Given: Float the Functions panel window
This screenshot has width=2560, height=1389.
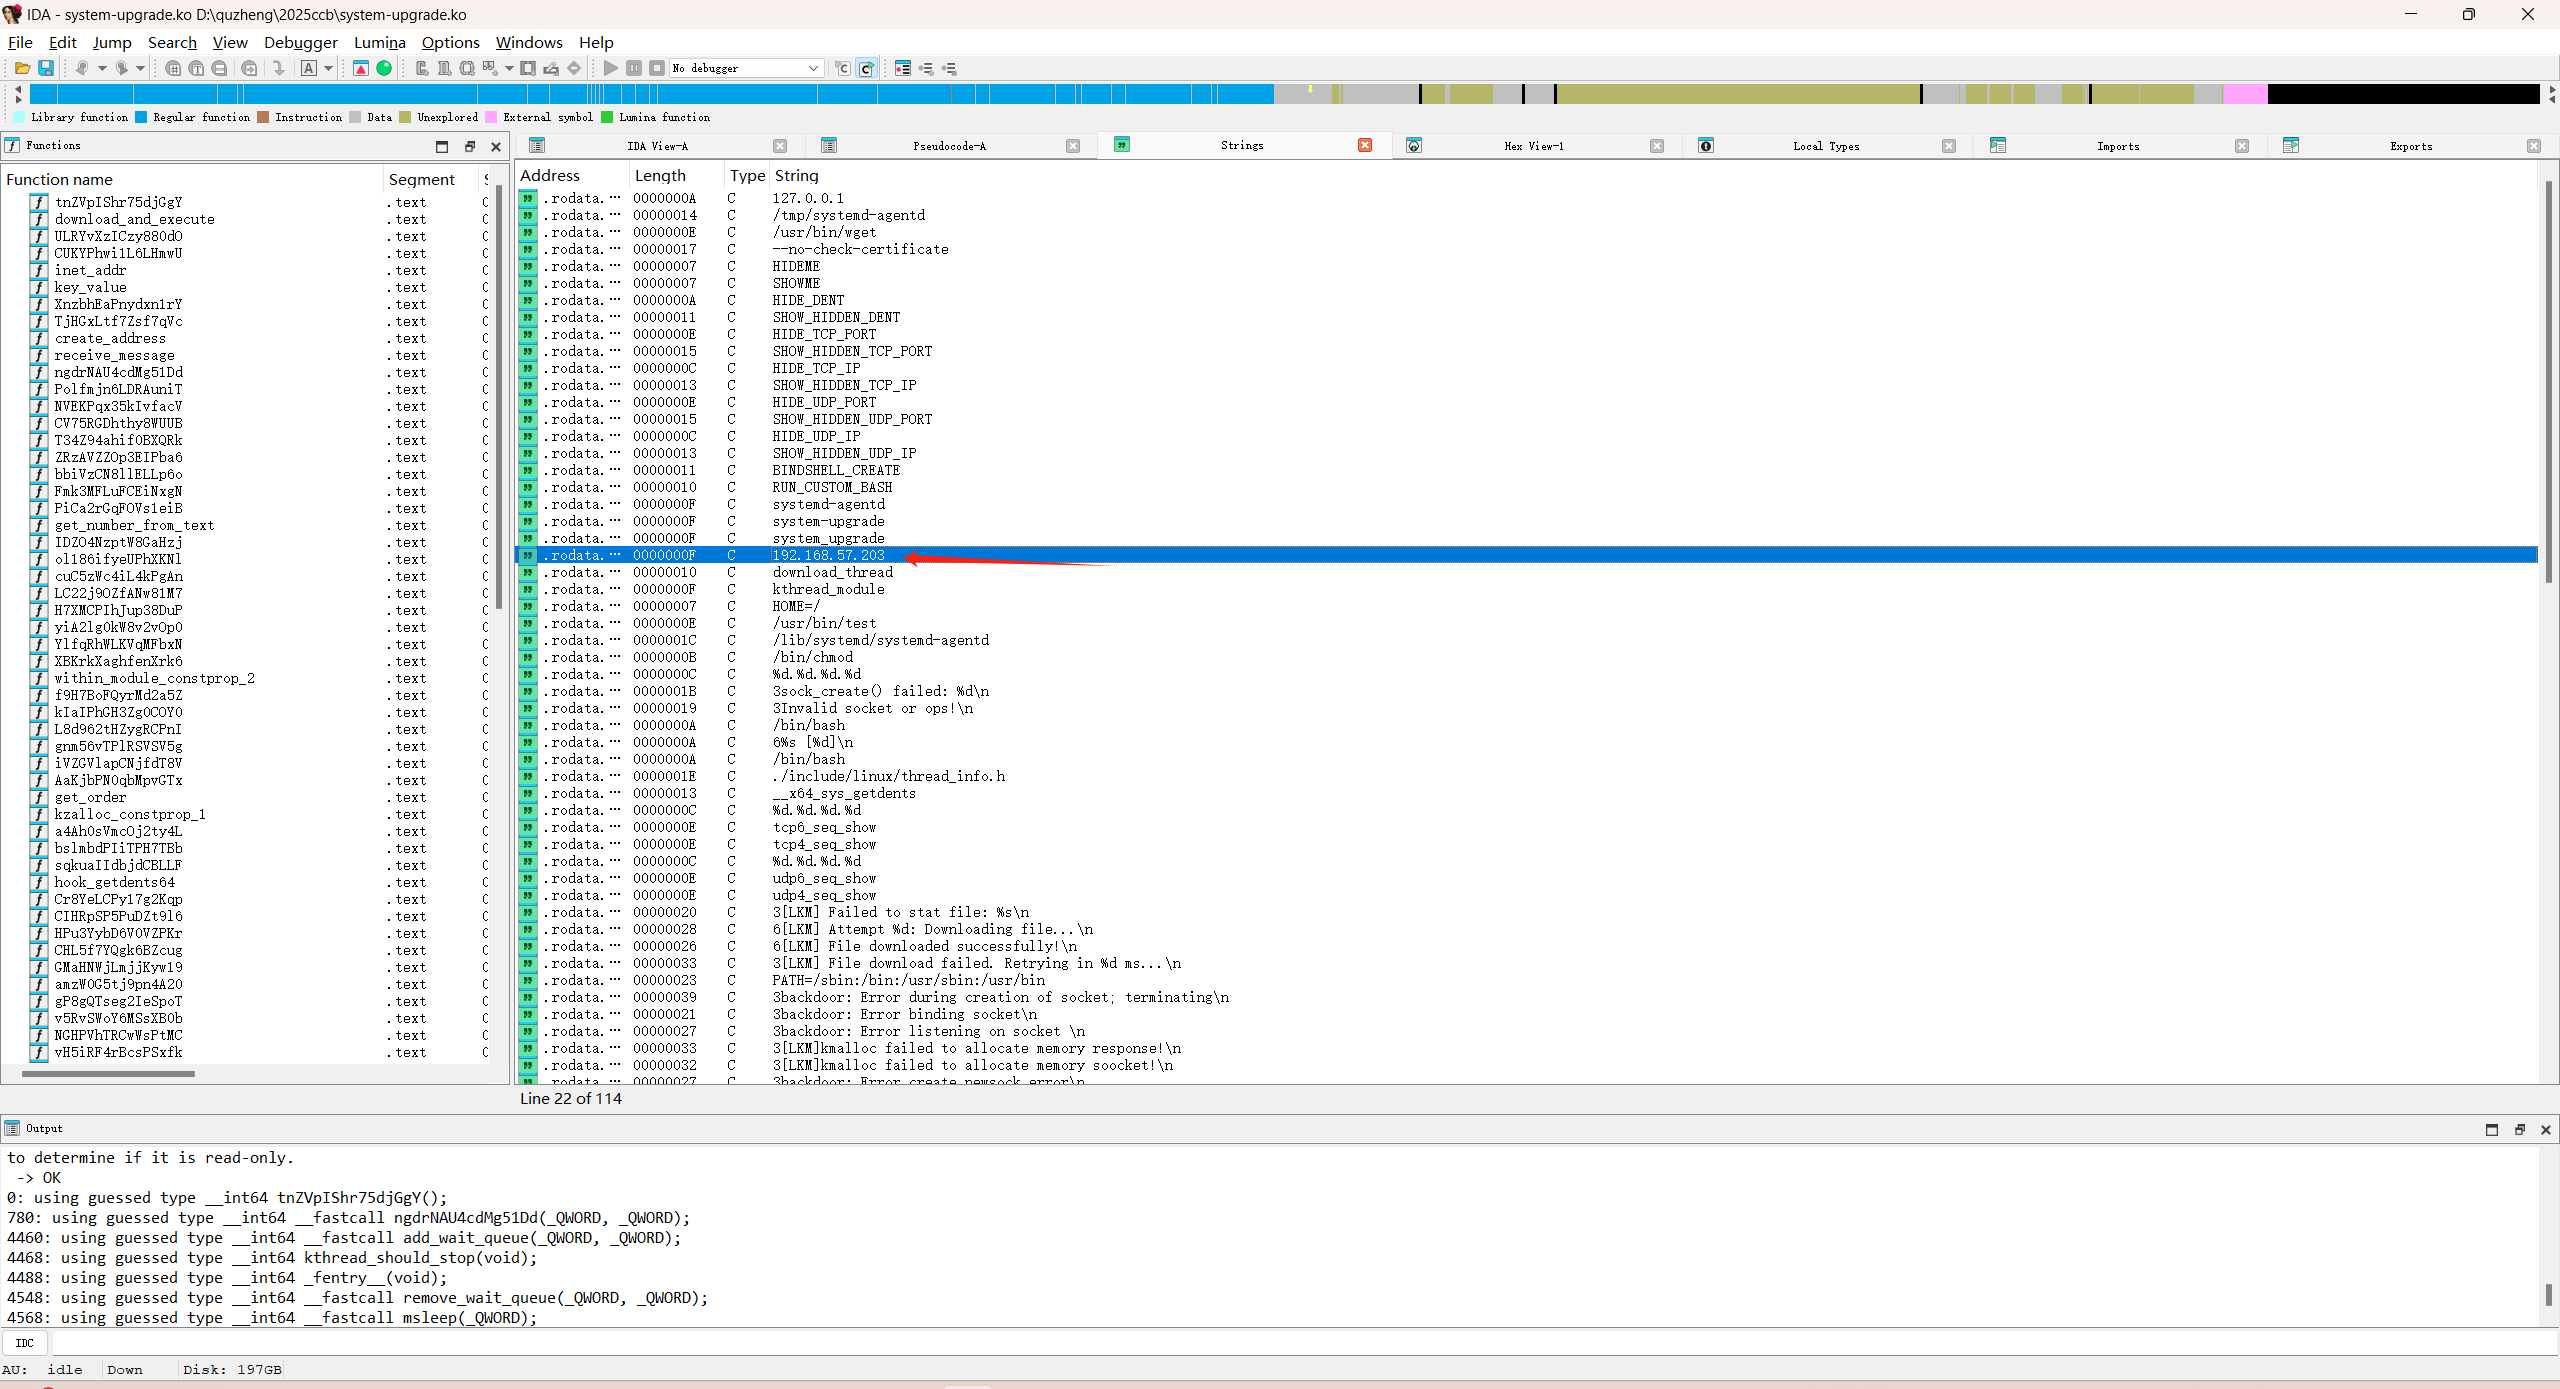Looking at the screenshot, I should [469, 147].
